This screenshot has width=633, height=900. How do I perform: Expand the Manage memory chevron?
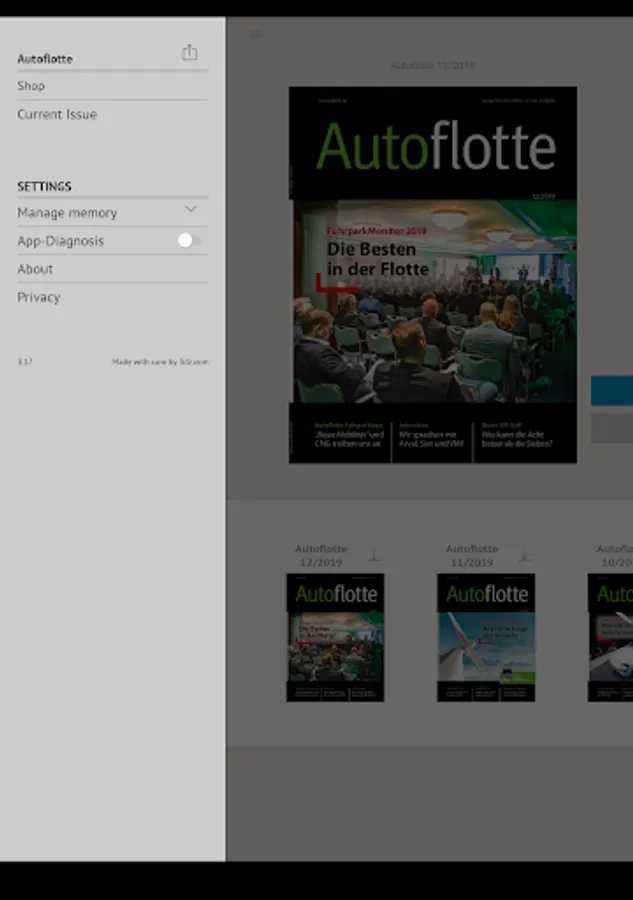[x=191, y=209]
